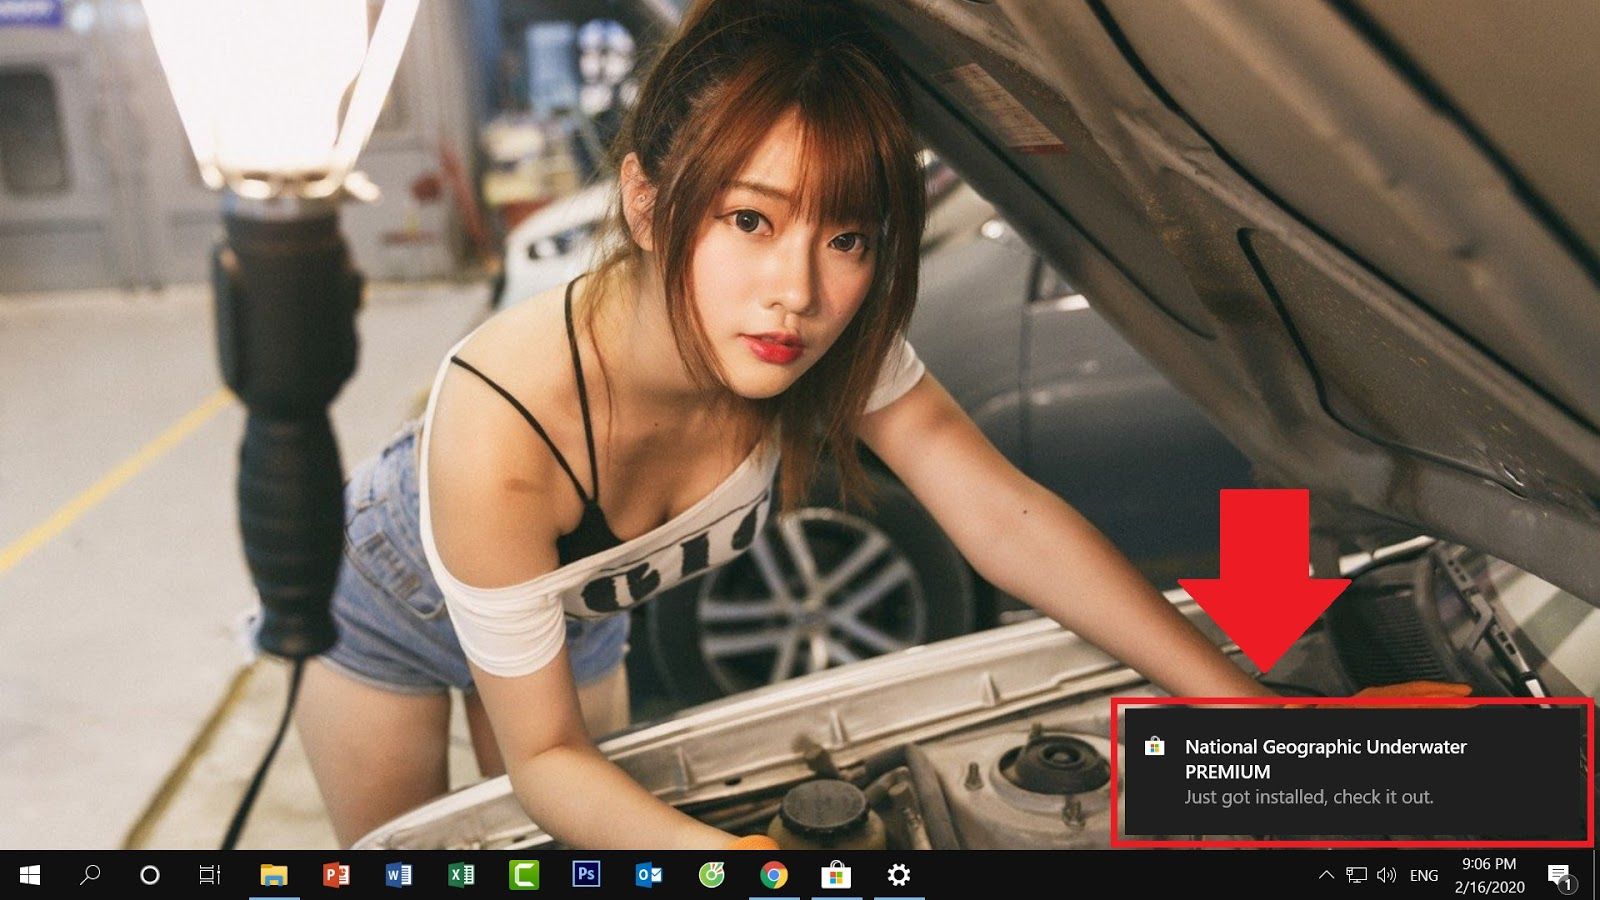Open Windows Search
Screen dimensions: 1600x900
tap(90, 876)
